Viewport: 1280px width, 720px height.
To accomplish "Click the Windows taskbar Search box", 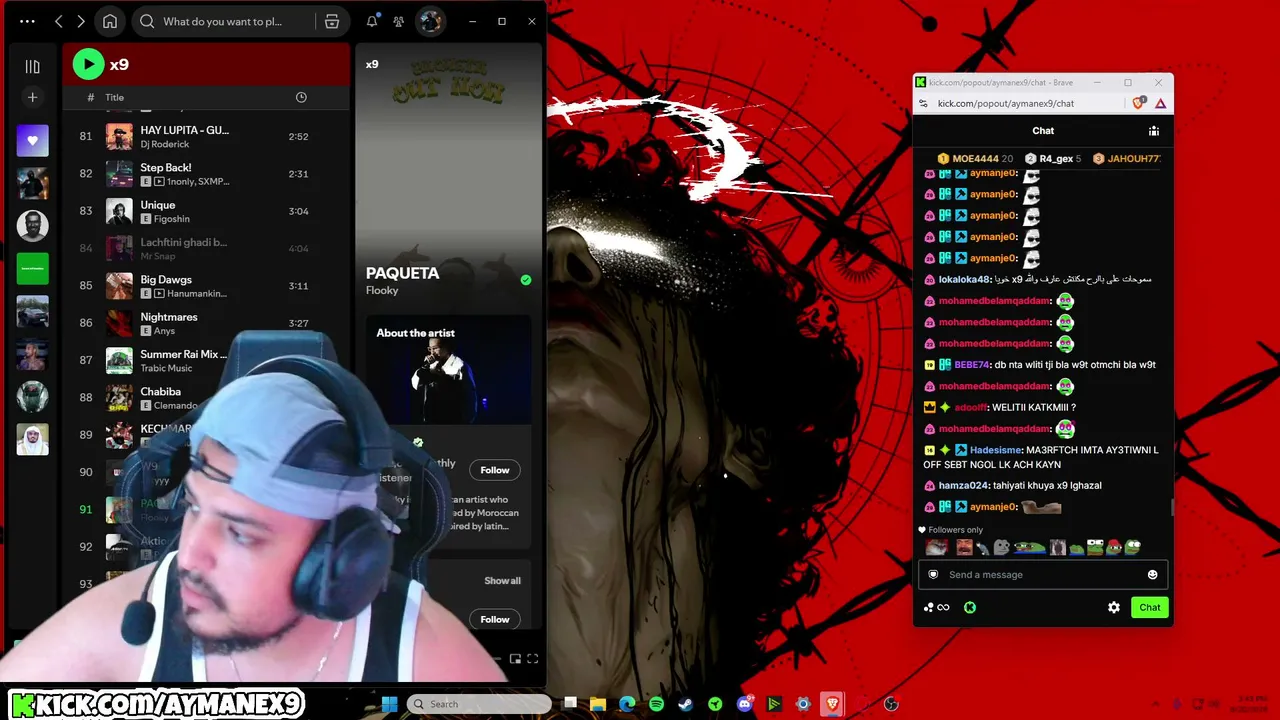I will tap(479, 704).
